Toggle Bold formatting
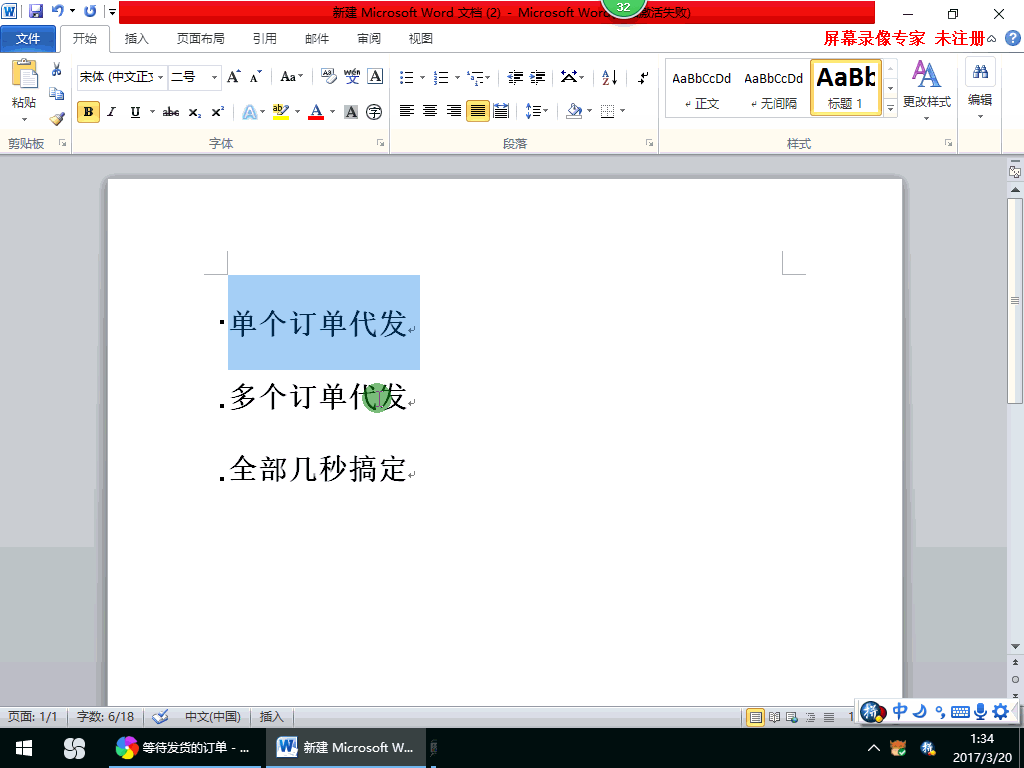The width and height of the screenshot is (1024, 768). [x=88, y=112]
